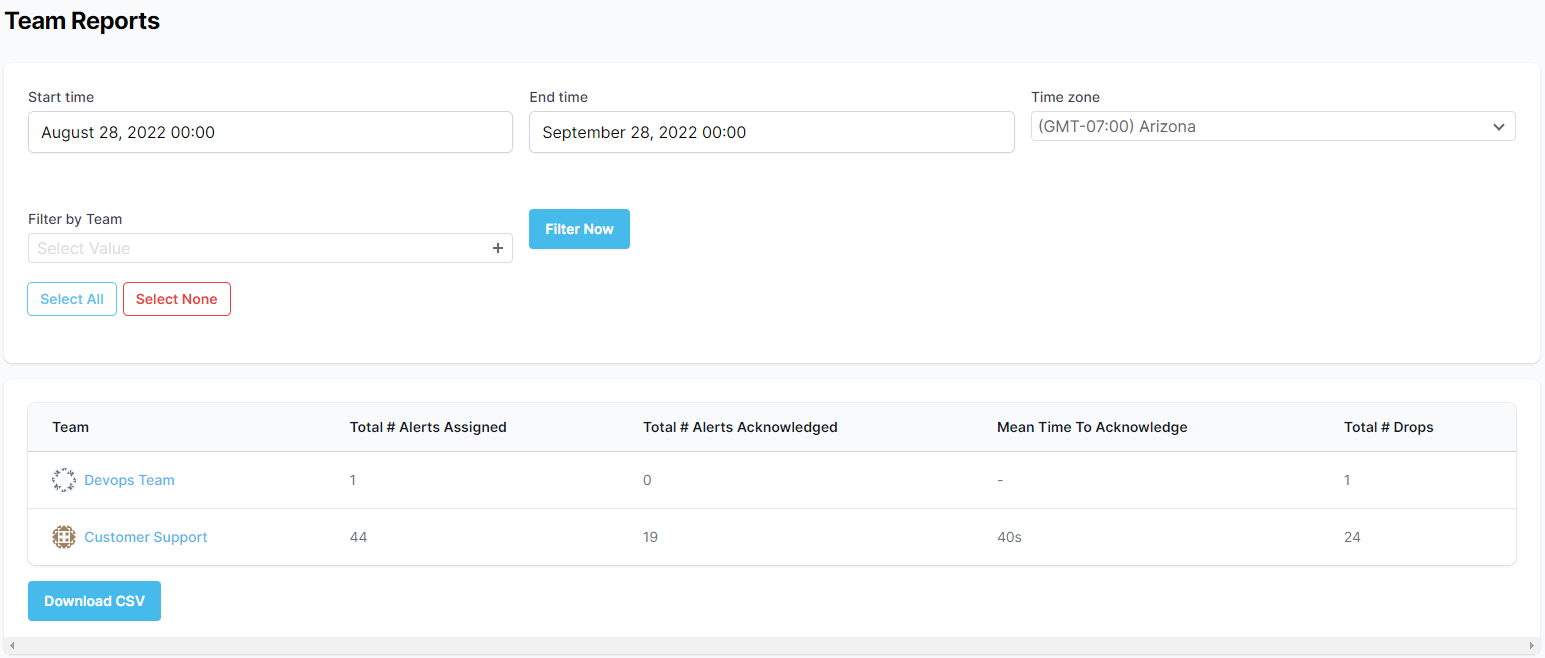Image resolution: width=1545 pixels, height=658 pixels.
Task: Click the horizontal scrollbar right arrow
Action: coord(1534,646)
